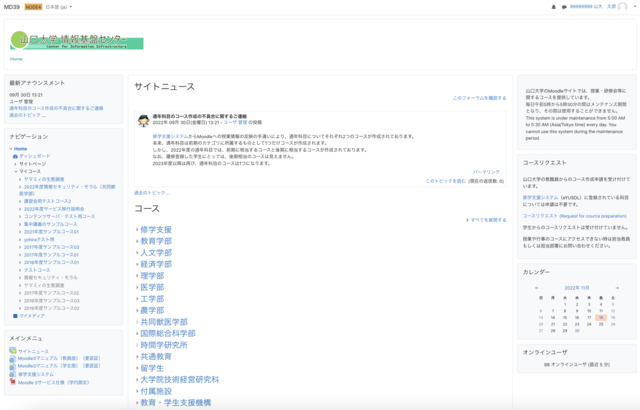Open the 留学生 category link
The width and height of the screenshot is (640, 410).
[152, 368]
